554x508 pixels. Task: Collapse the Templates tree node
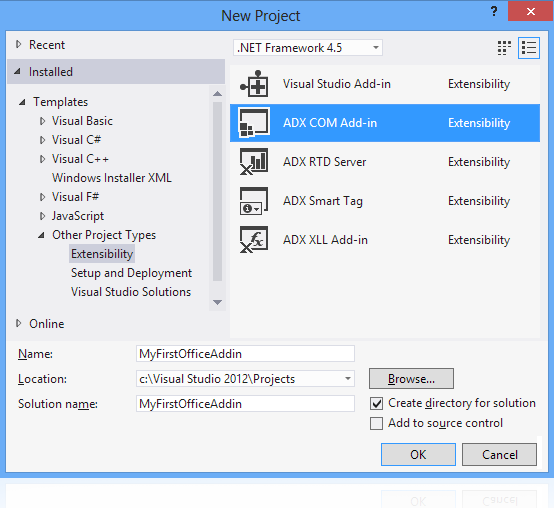click(x=22, y=102)
